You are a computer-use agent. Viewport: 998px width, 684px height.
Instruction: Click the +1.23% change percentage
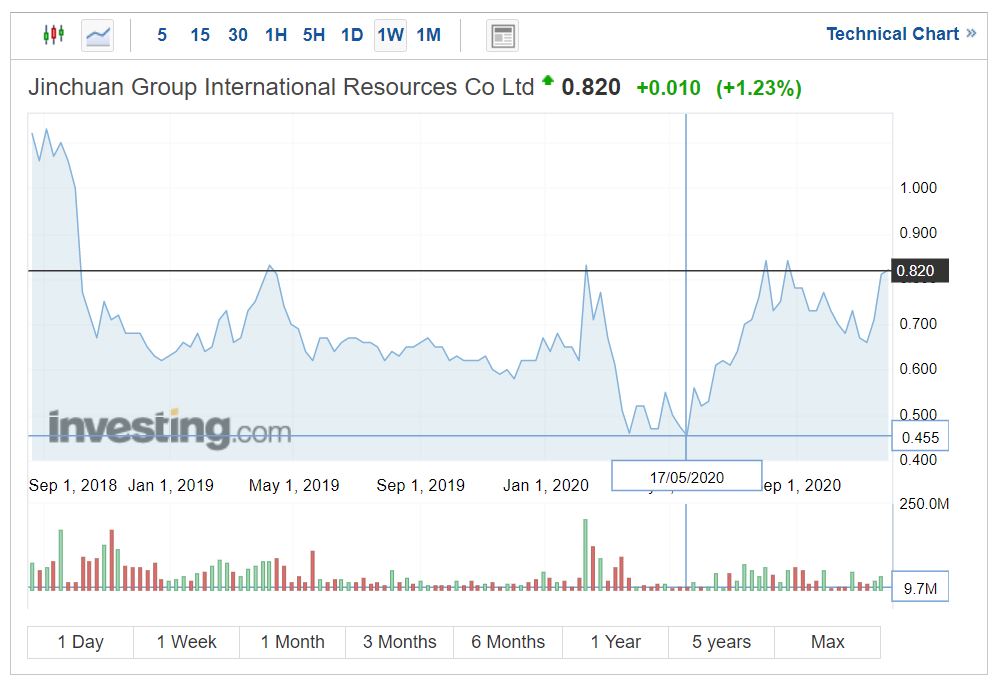point(759,88)
